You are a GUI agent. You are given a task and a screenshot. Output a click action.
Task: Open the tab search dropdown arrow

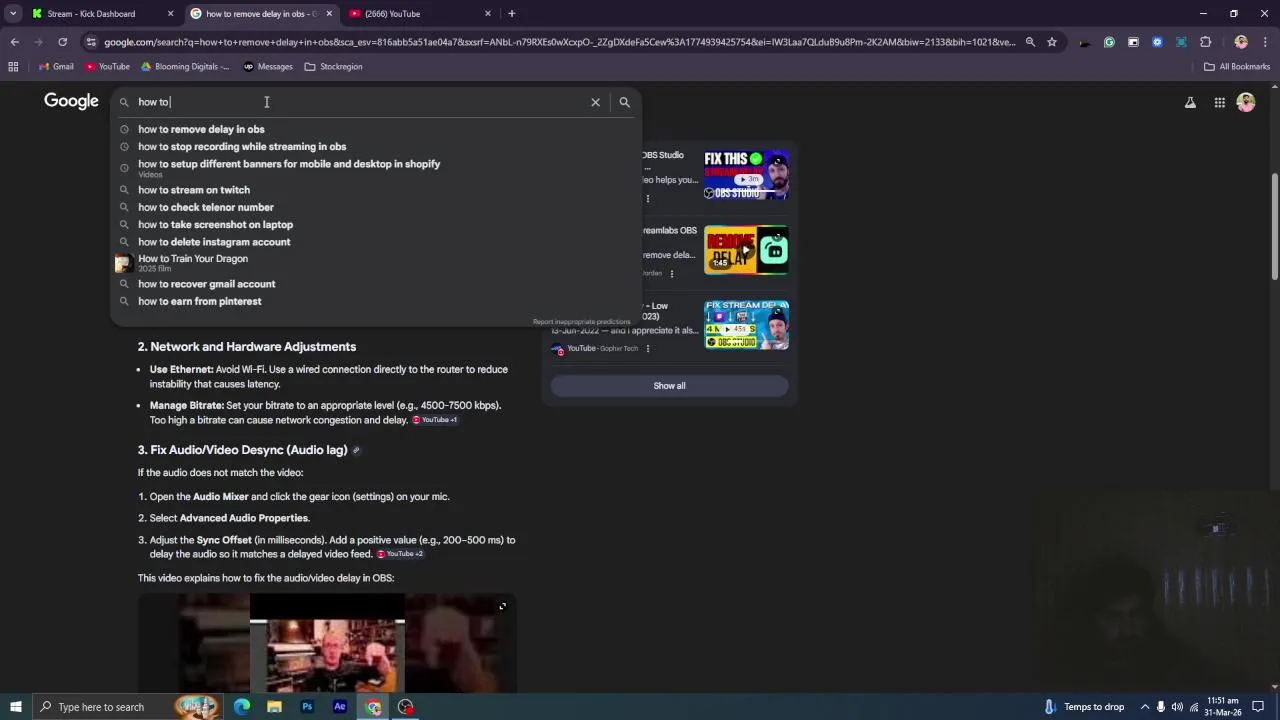(x=14, y=14)
